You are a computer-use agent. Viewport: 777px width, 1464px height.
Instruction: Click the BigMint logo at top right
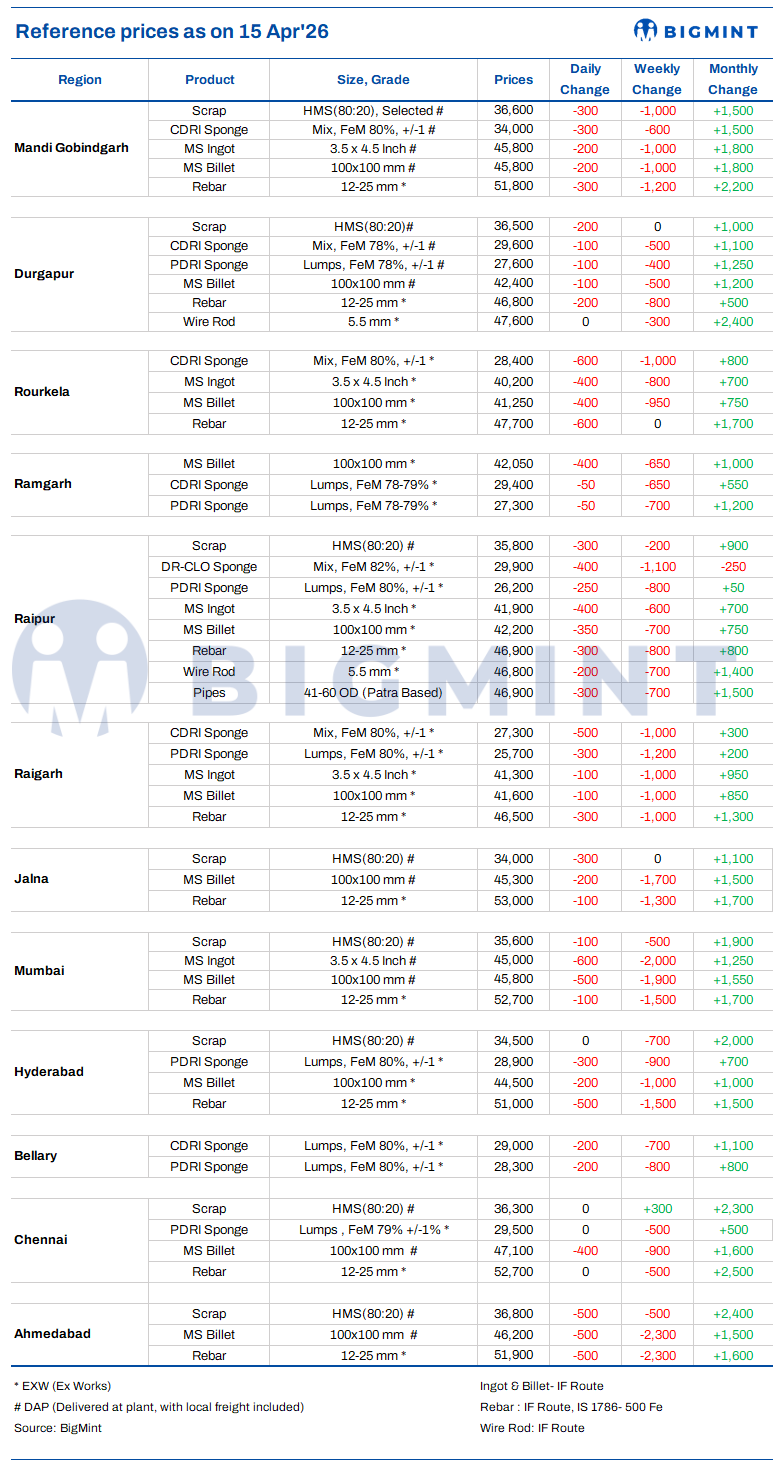[x=696, y=31]
